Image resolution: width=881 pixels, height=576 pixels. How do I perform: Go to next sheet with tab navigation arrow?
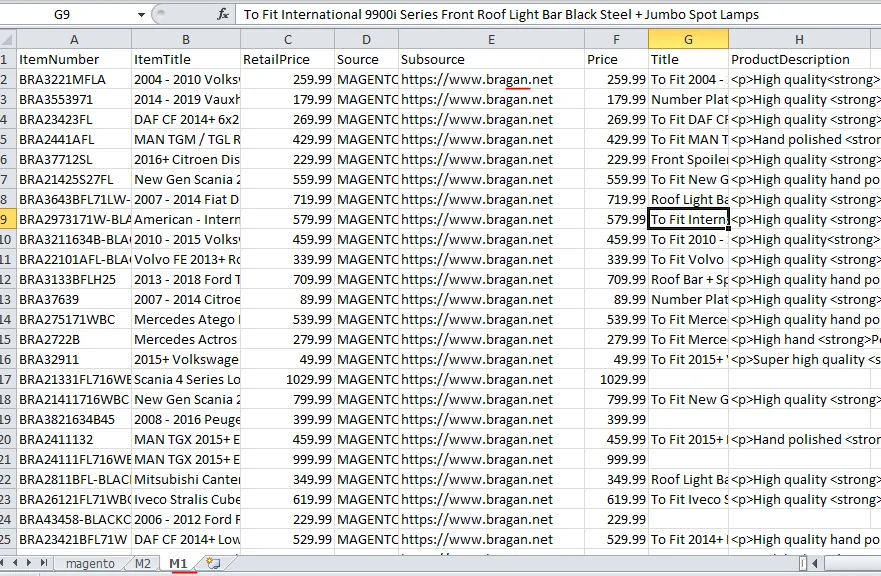[29, 562]
